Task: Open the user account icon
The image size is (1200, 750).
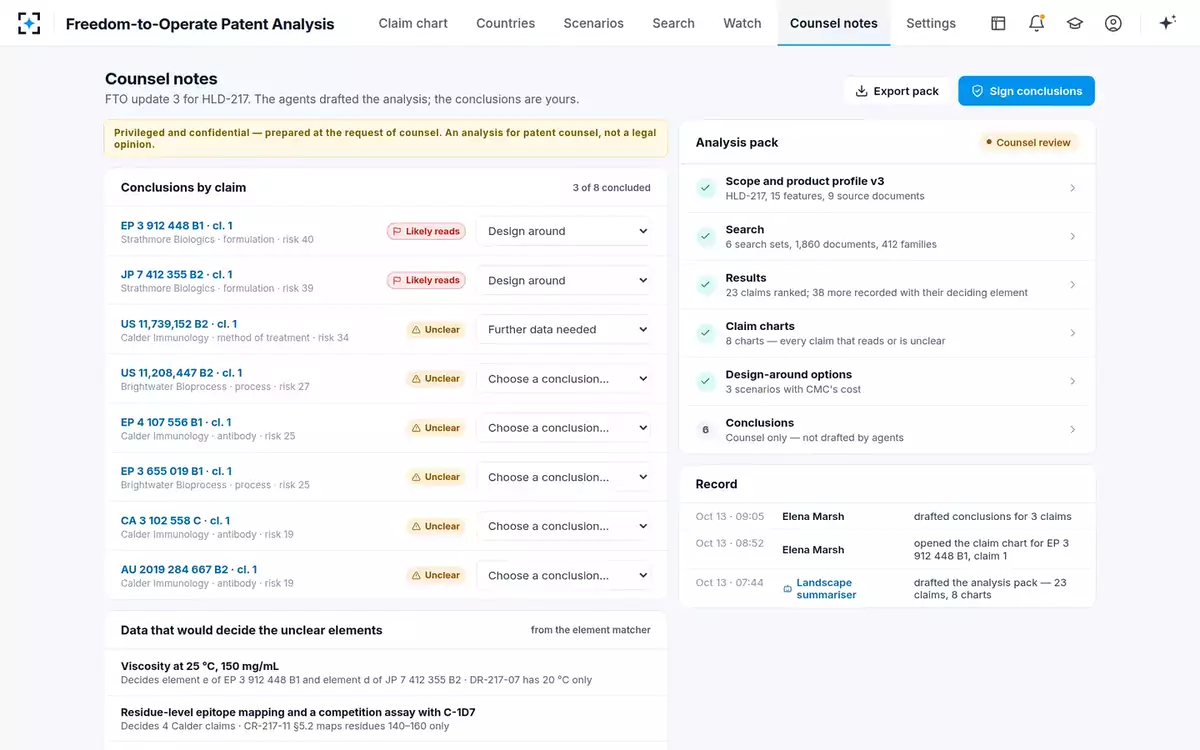Action: click(x=1113, y=23)
